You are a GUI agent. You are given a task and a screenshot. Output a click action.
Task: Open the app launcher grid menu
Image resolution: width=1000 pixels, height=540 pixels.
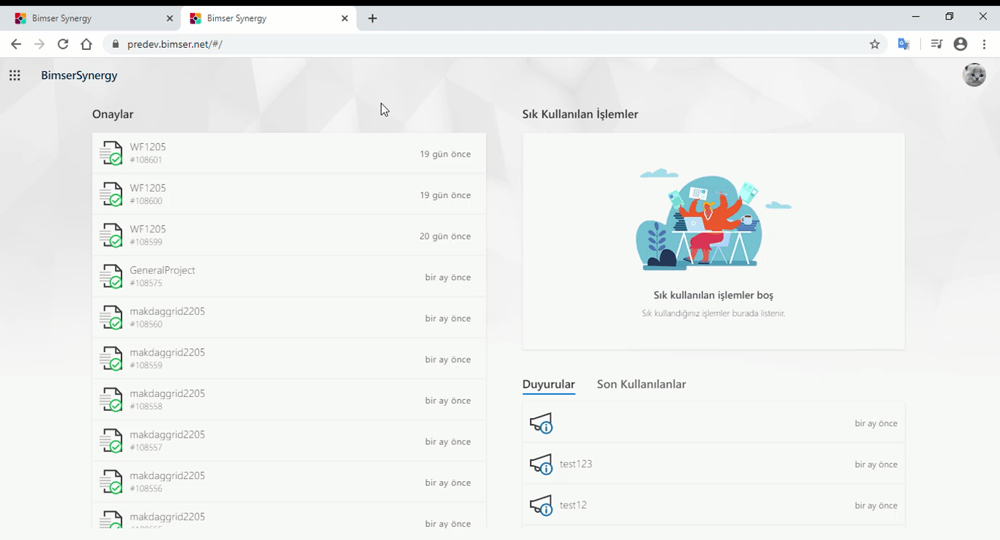[x=15, y=75]
